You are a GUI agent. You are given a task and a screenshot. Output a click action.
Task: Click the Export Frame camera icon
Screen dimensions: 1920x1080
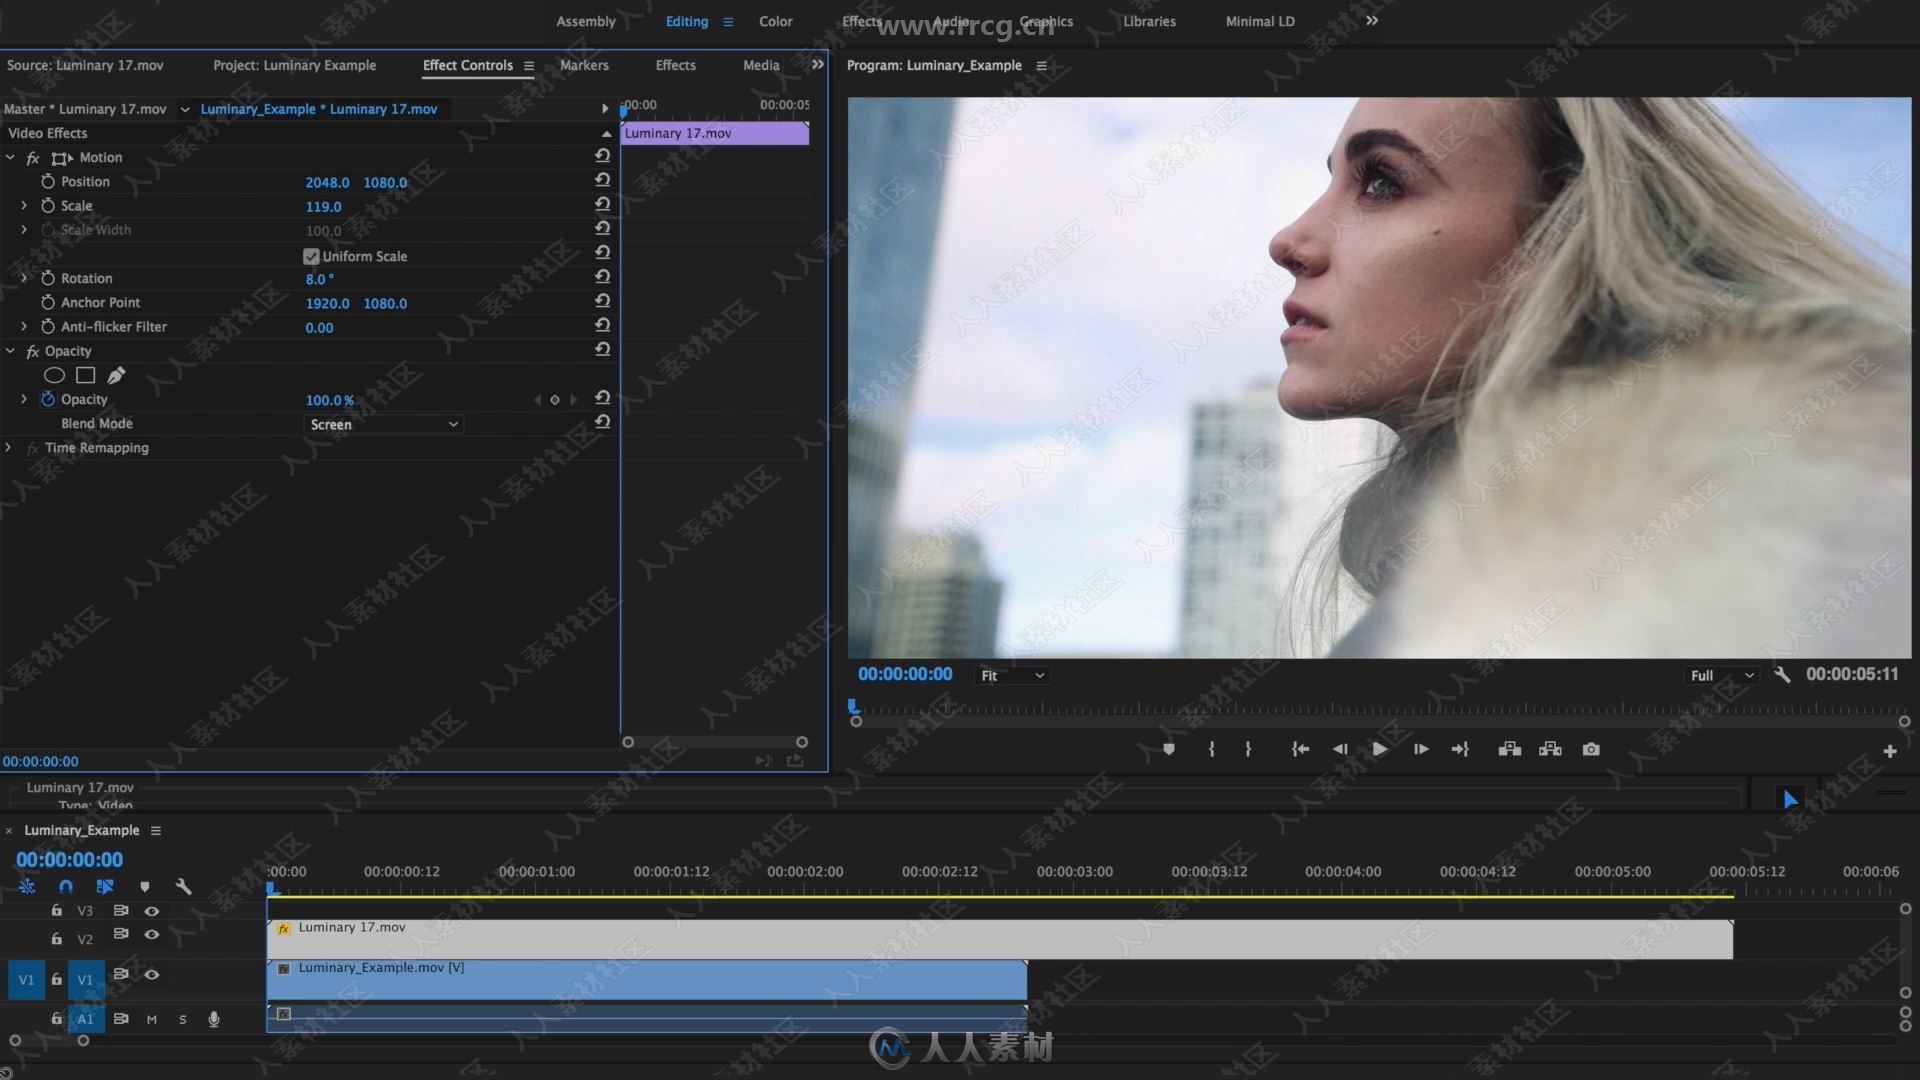click(1592, 749)
